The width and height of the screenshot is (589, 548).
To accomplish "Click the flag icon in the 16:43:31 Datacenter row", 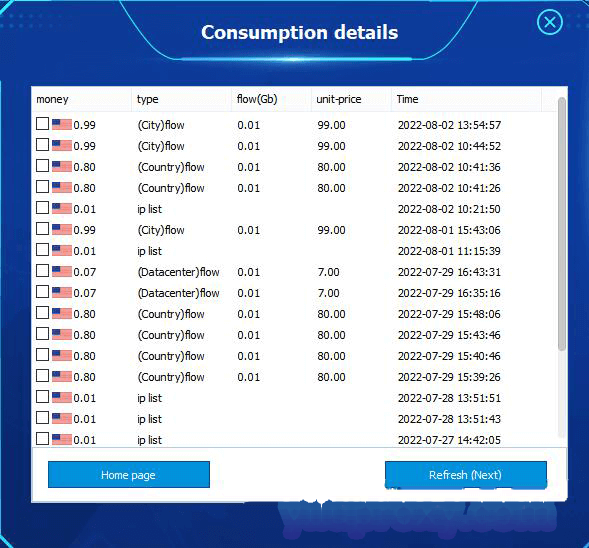I will [x=62, y=271].
